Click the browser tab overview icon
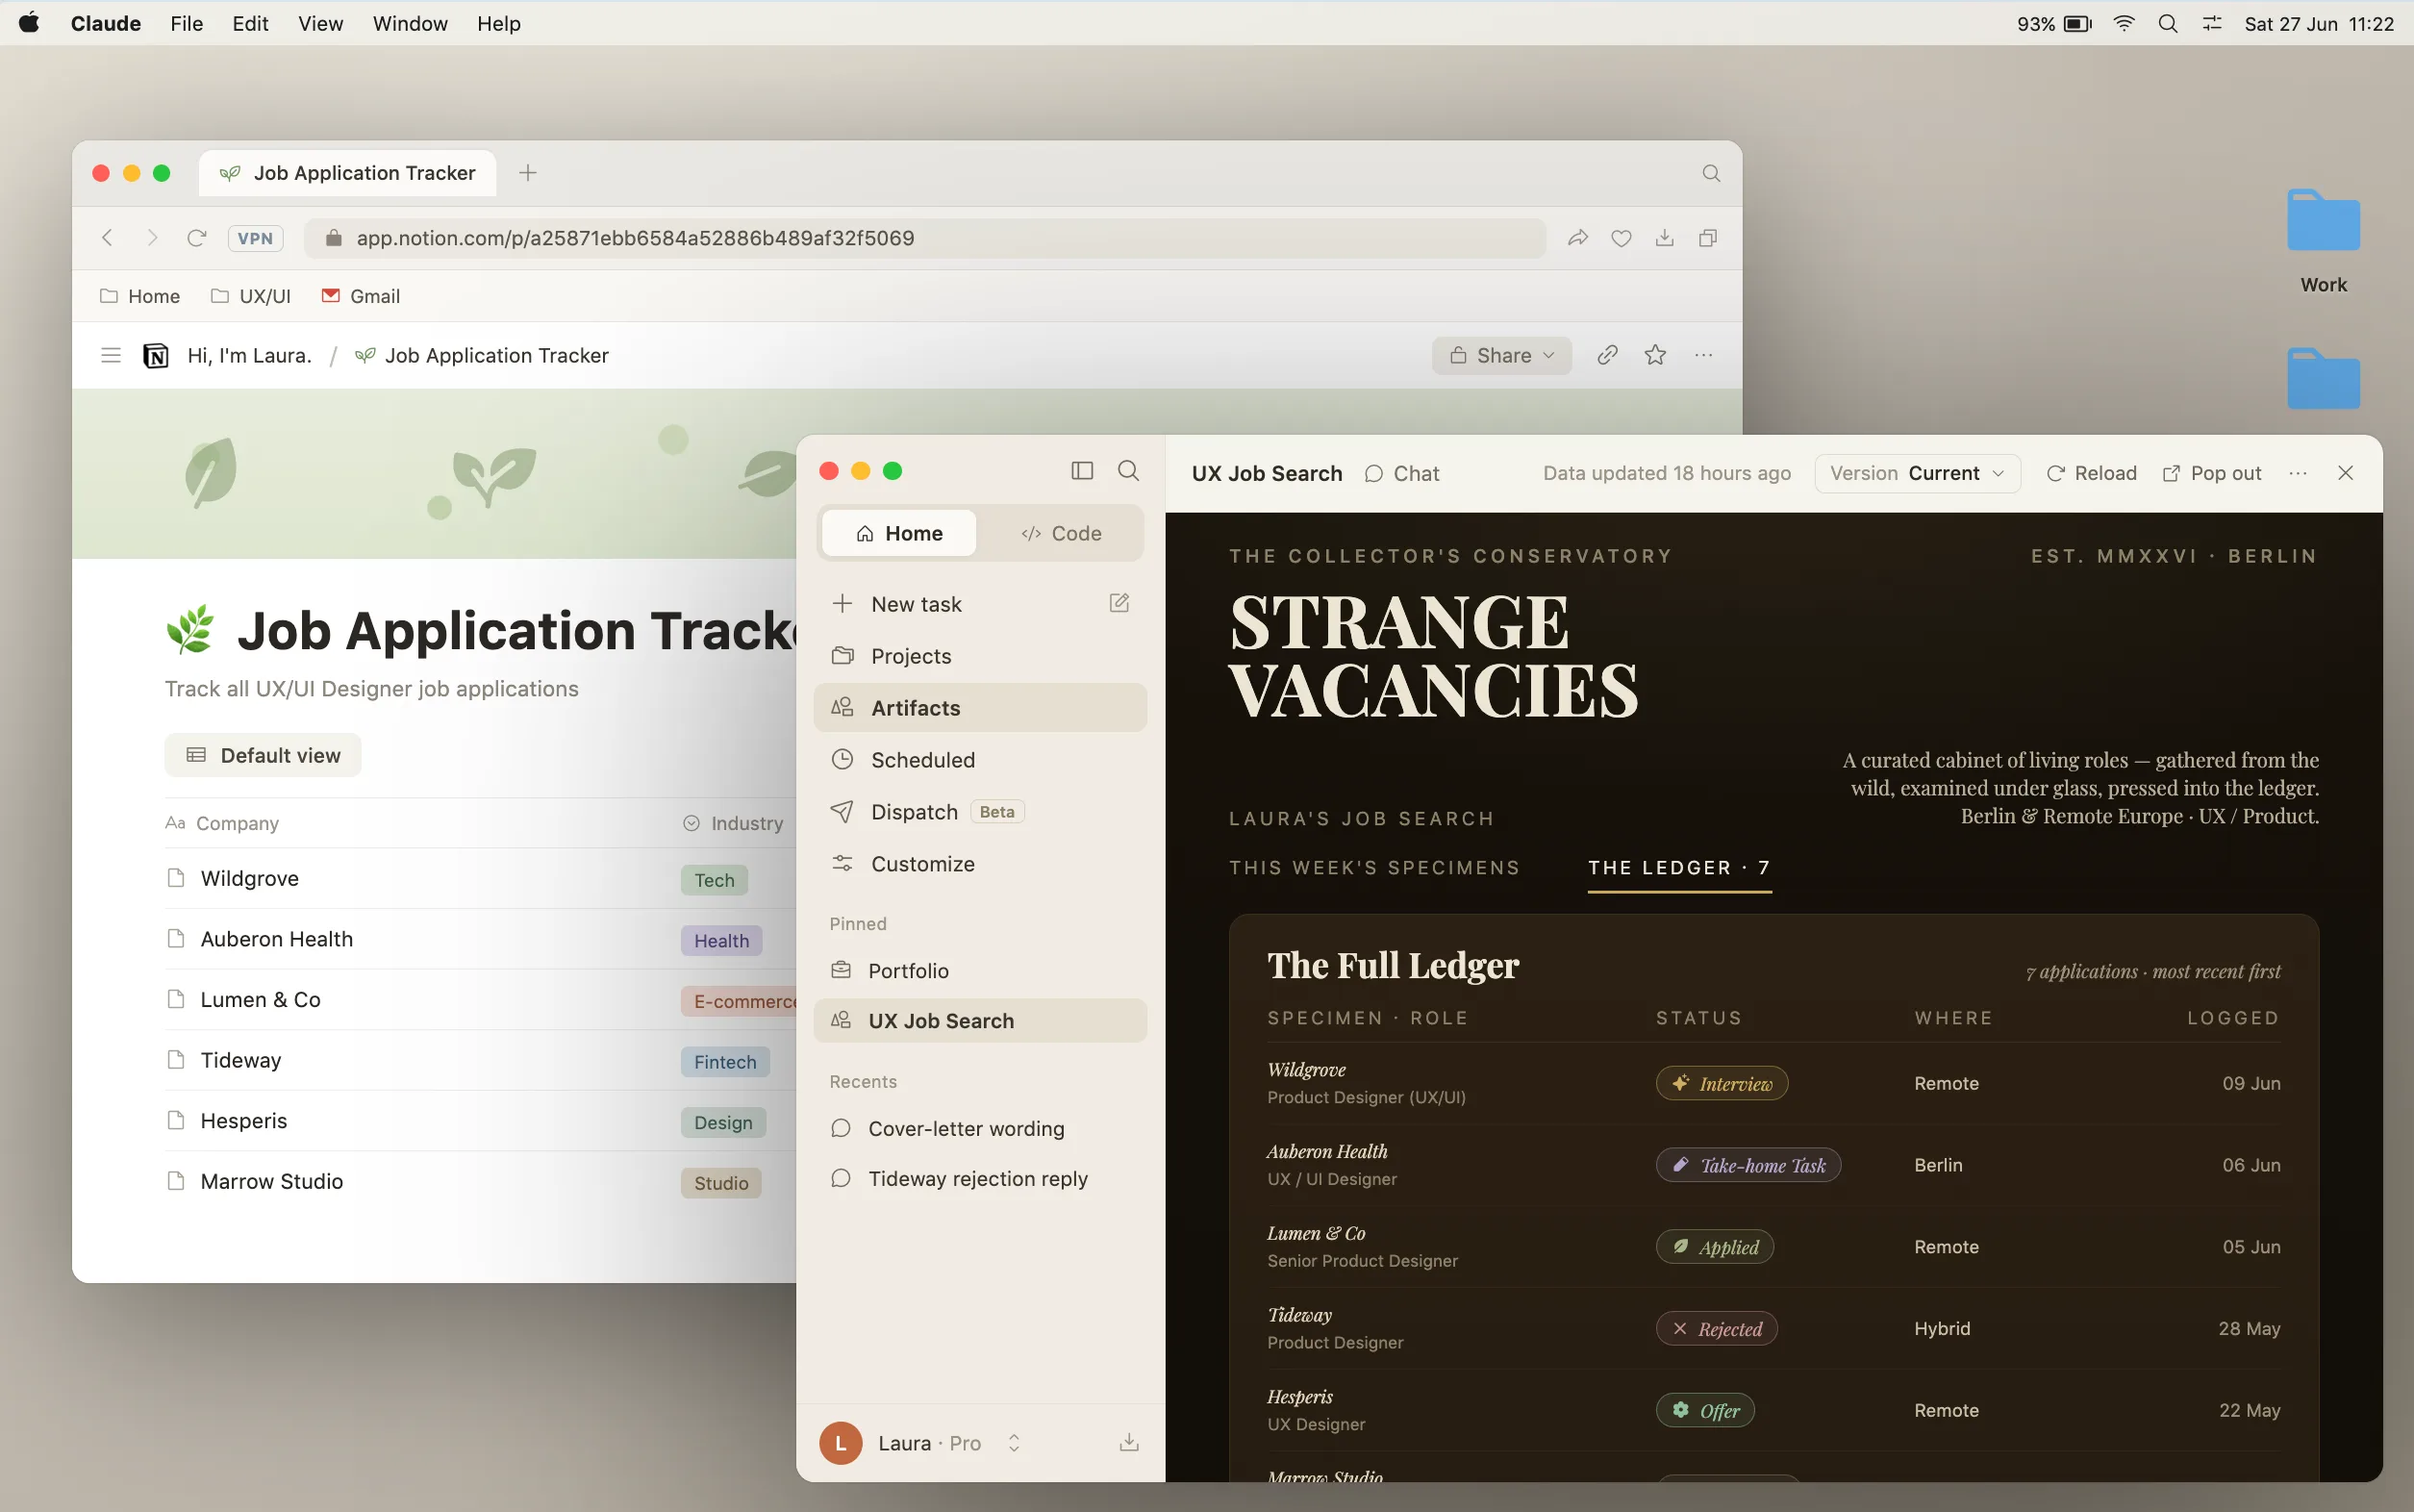2414x1512 pixels. point(1708,238)
